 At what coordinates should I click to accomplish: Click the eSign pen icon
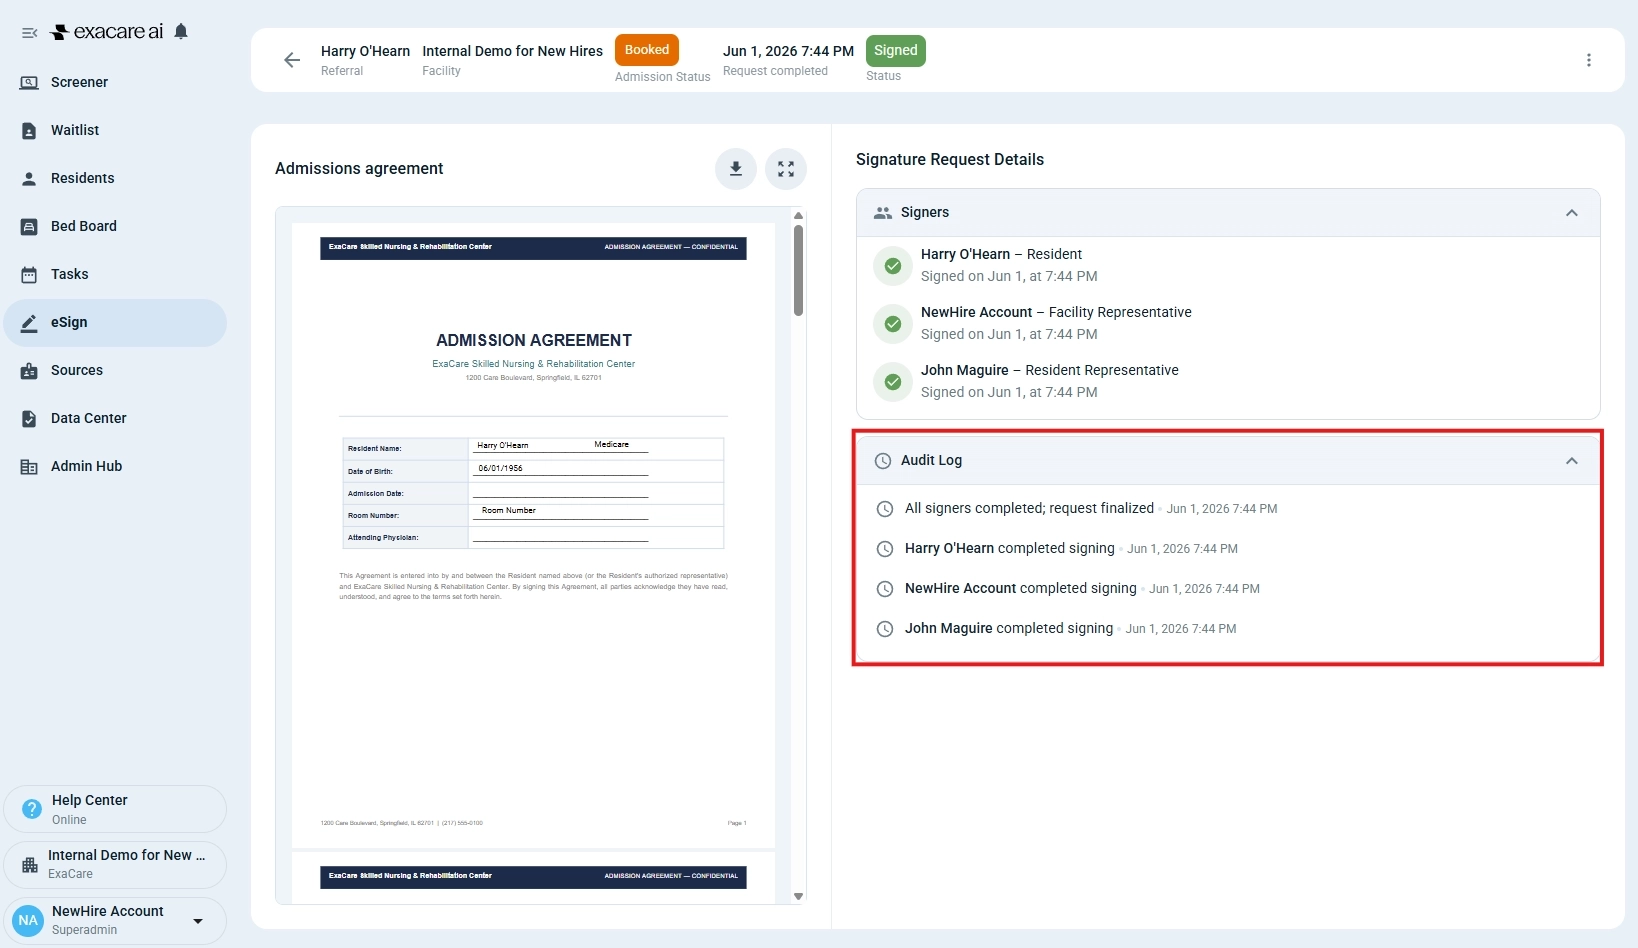point(29,322)
